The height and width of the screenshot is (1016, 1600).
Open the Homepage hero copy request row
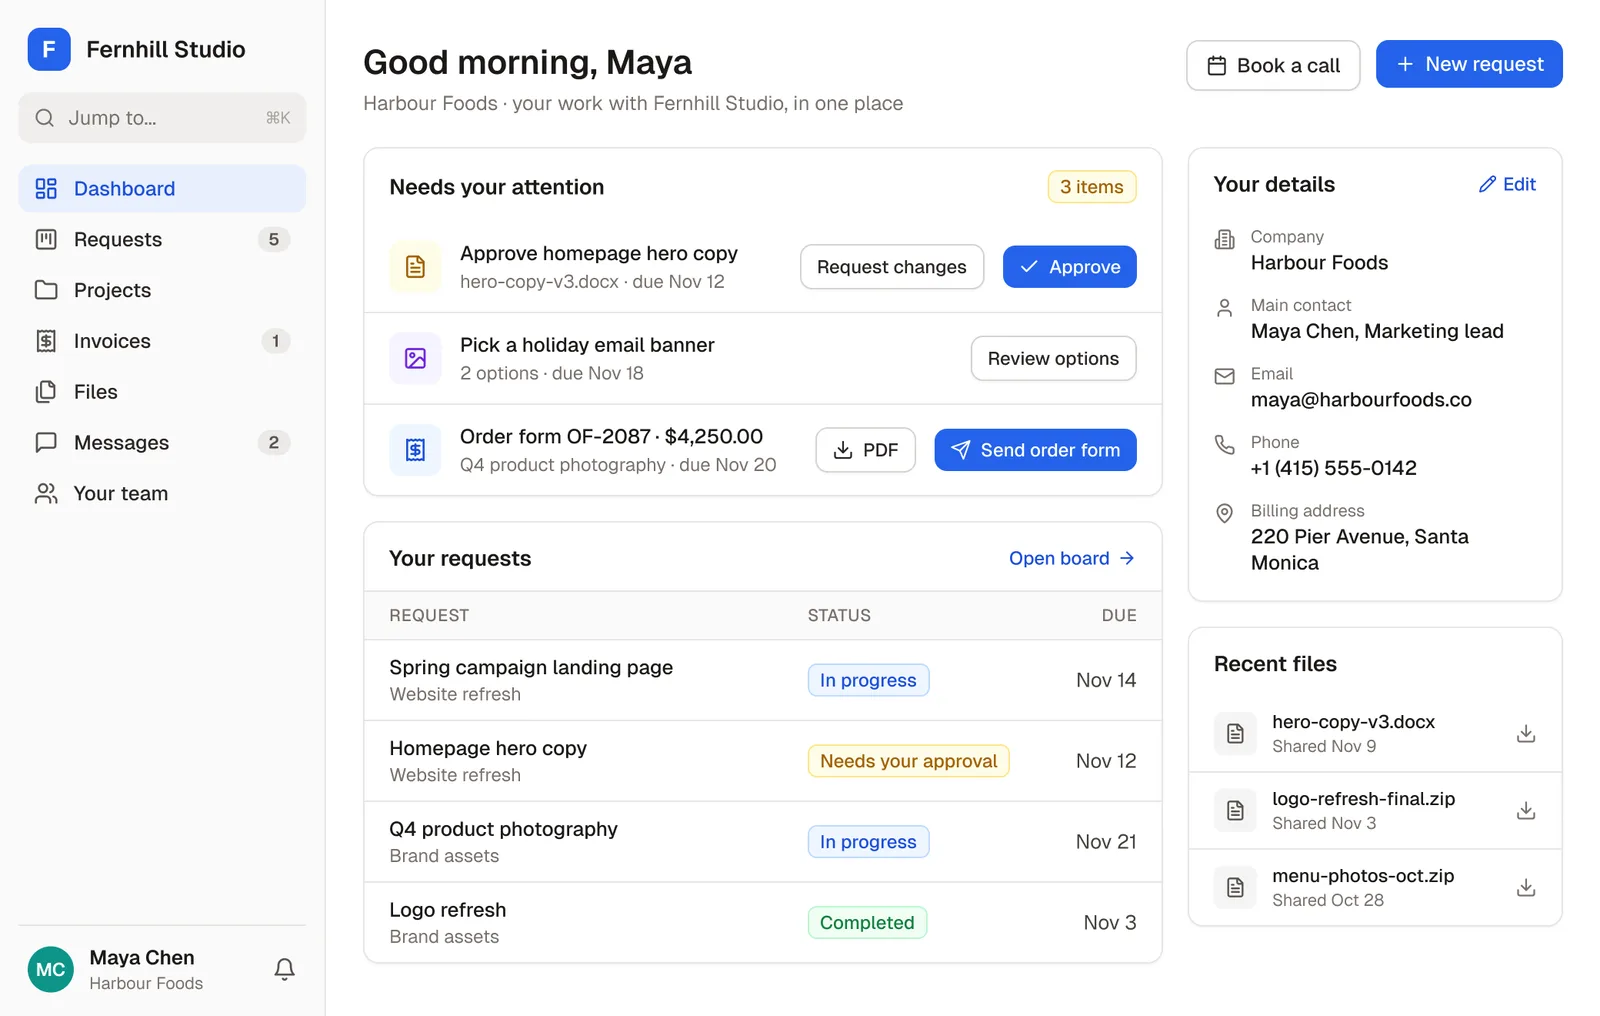click(x=763, y=761)
